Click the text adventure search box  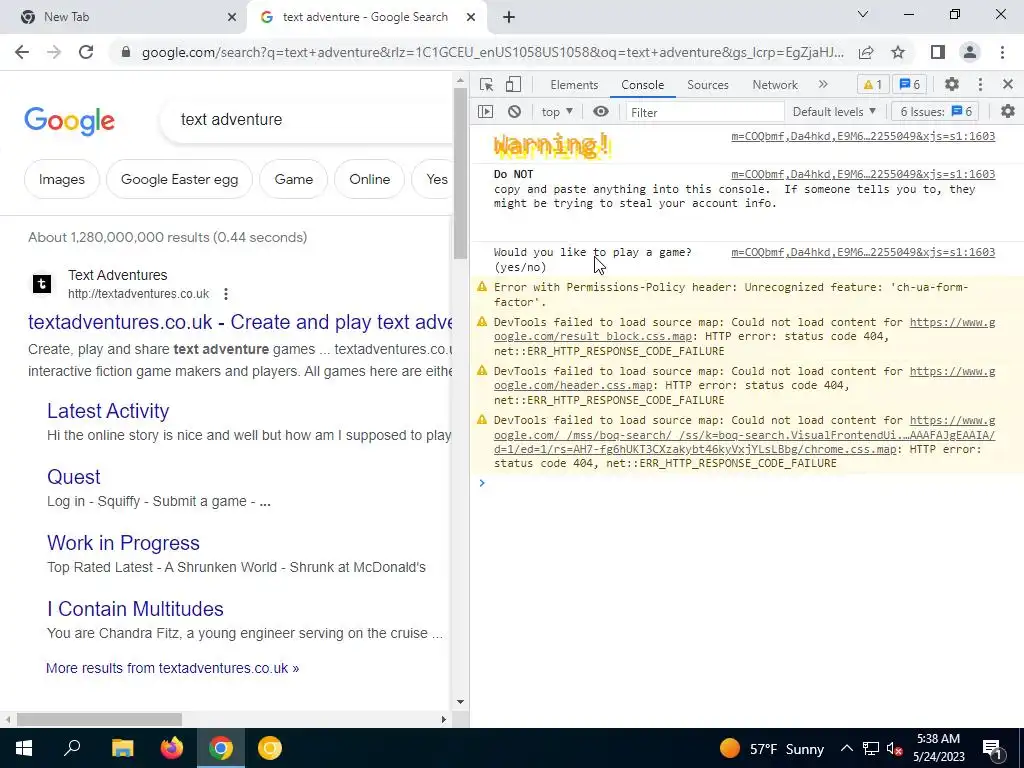click(x=307, y=120)
